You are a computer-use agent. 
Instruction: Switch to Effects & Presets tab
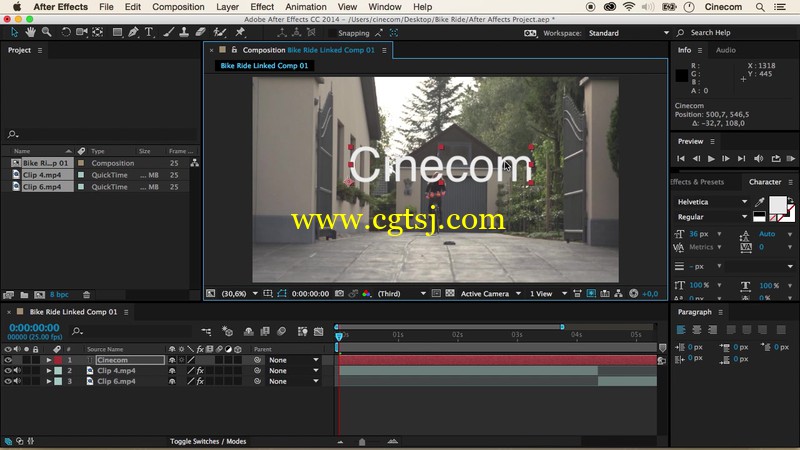coord(697,182)
